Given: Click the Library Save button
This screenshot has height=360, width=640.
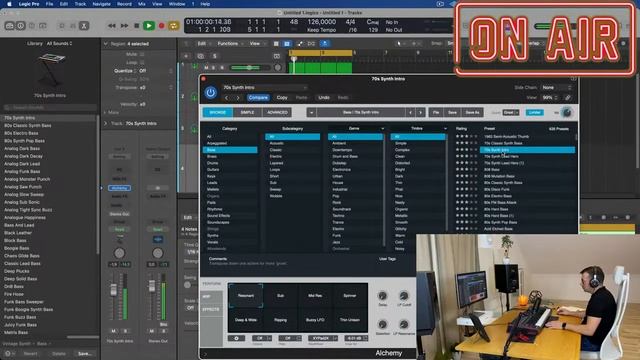Looking at the screenshot, I should pos(84,353).
